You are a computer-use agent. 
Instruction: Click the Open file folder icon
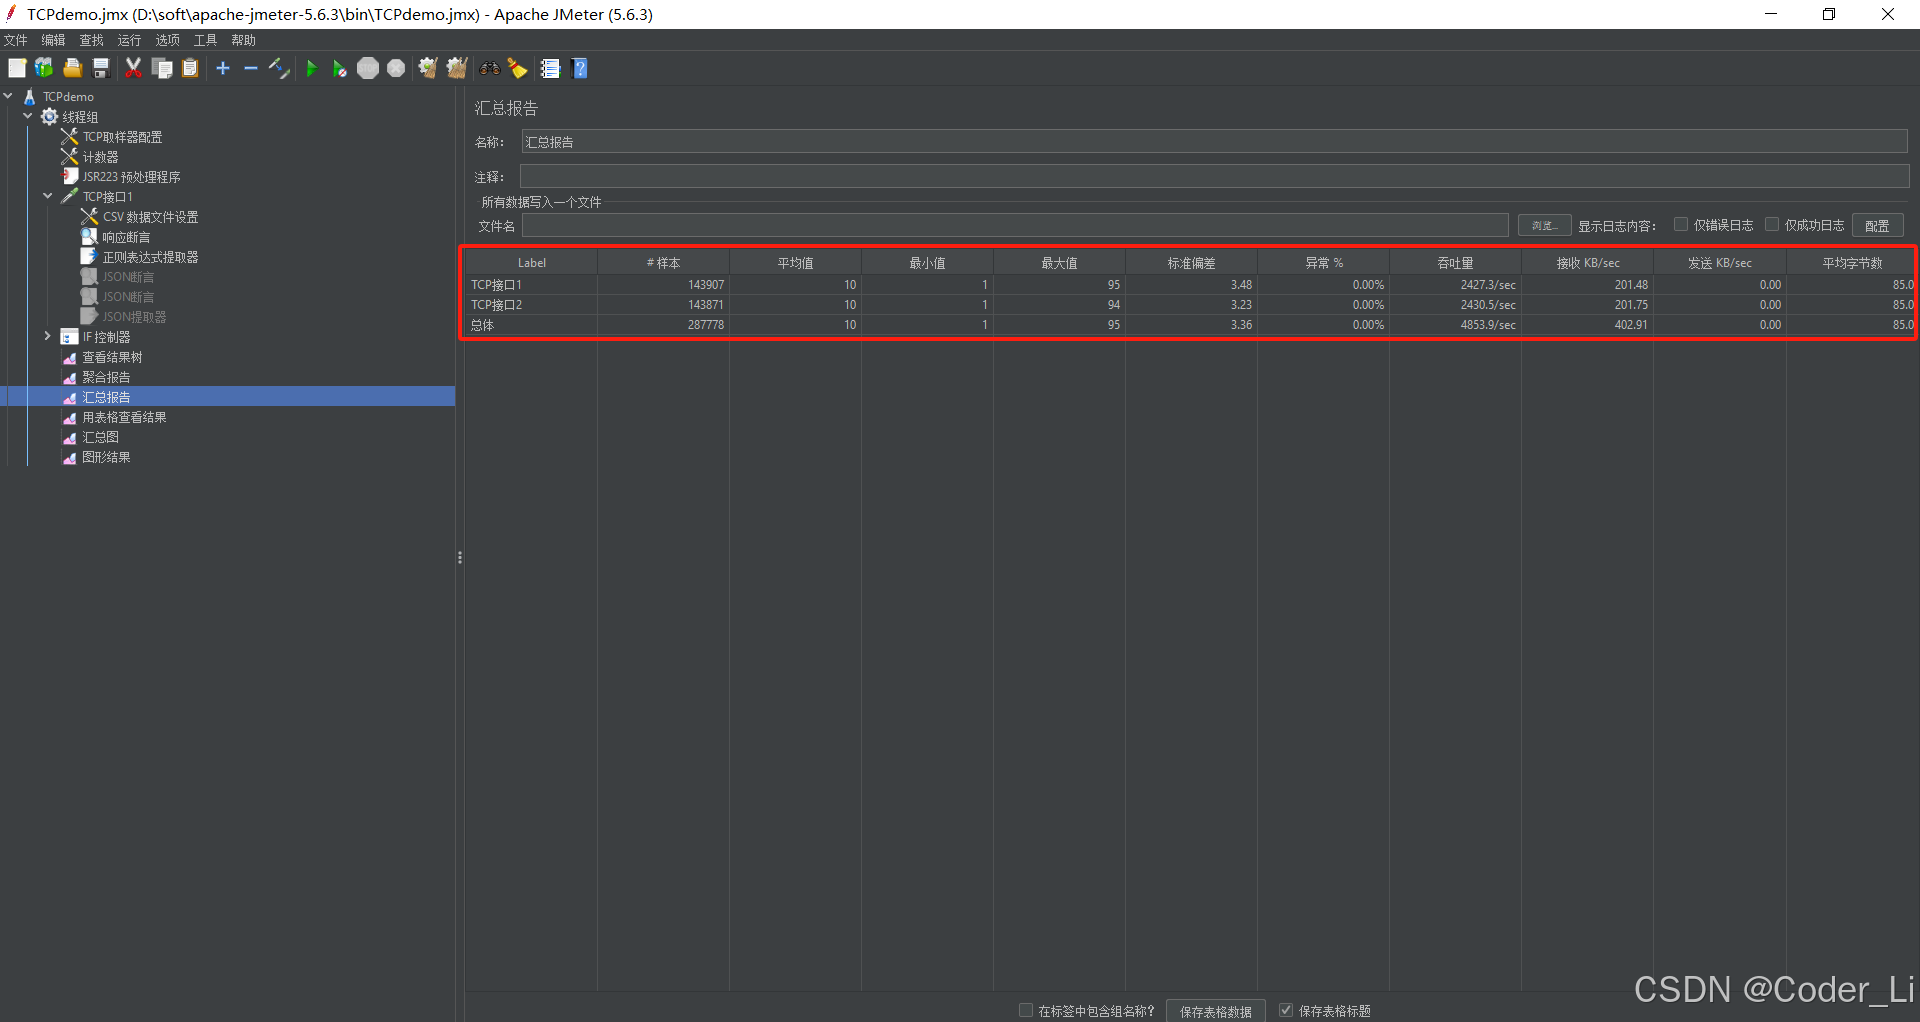(72, 68)
